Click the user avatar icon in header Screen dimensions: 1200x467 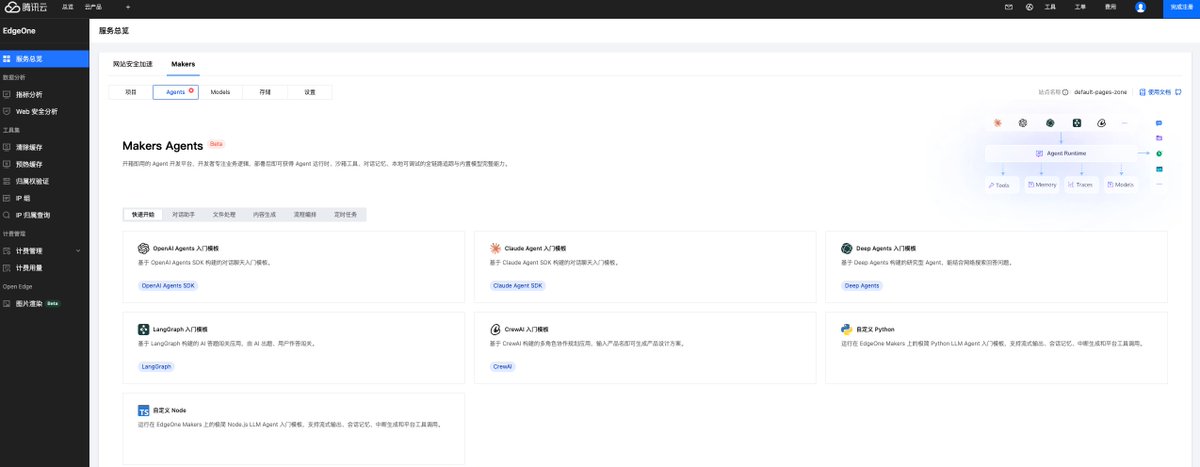[x=1140, y=7]
